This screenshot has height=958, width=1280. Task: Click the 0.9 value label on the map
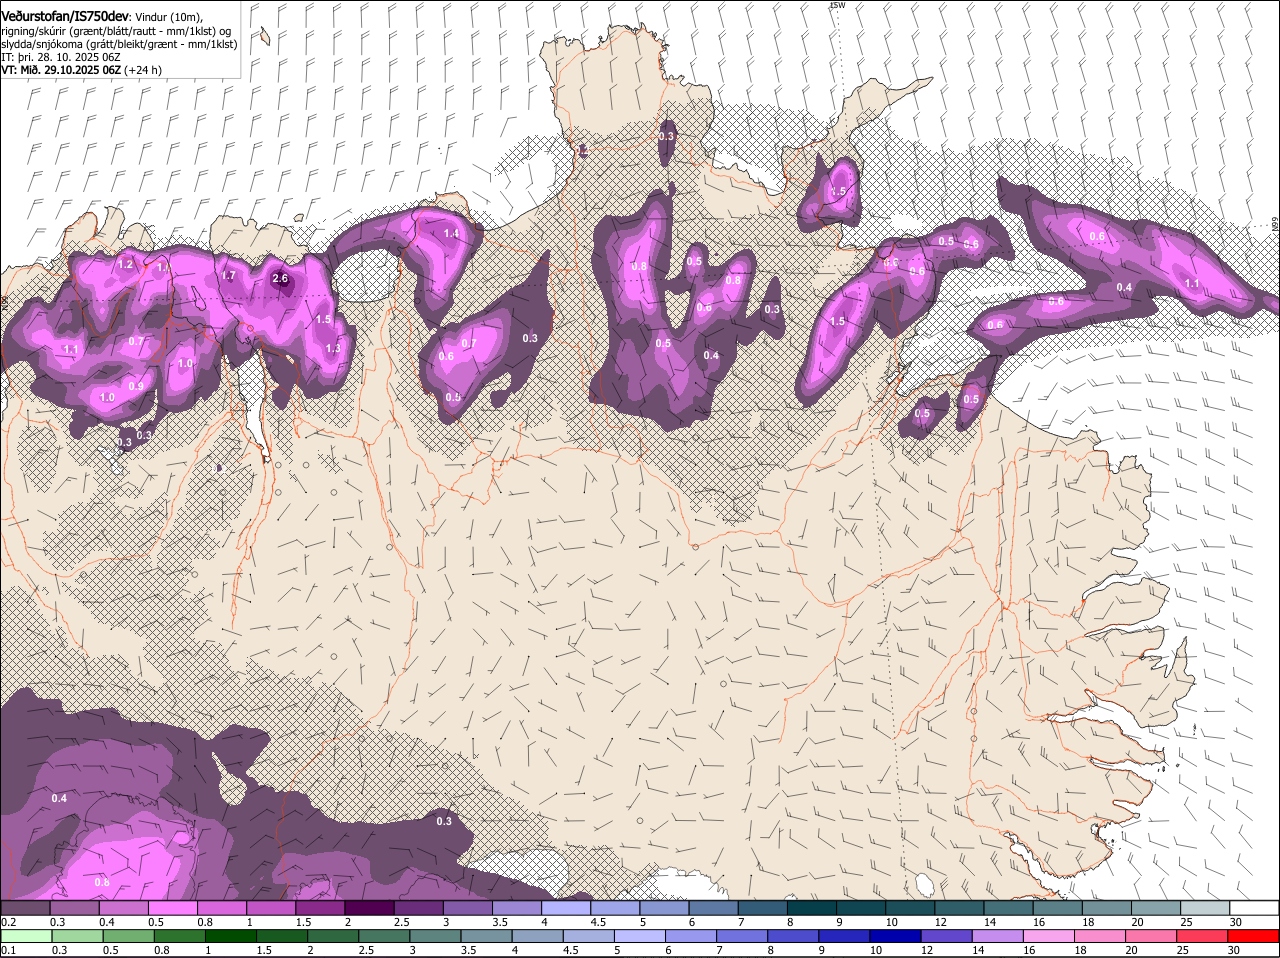coord(136,386)
